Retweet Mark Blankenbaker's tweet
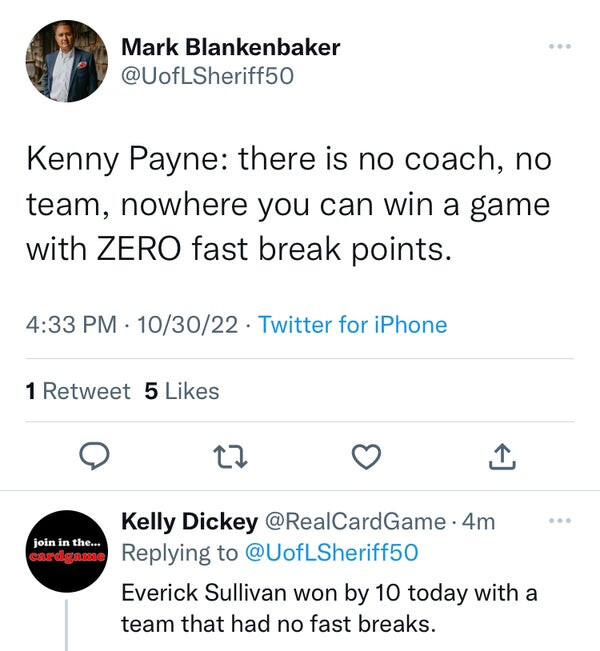The height and width of the screenshot is (651, 600). point(231,457)
